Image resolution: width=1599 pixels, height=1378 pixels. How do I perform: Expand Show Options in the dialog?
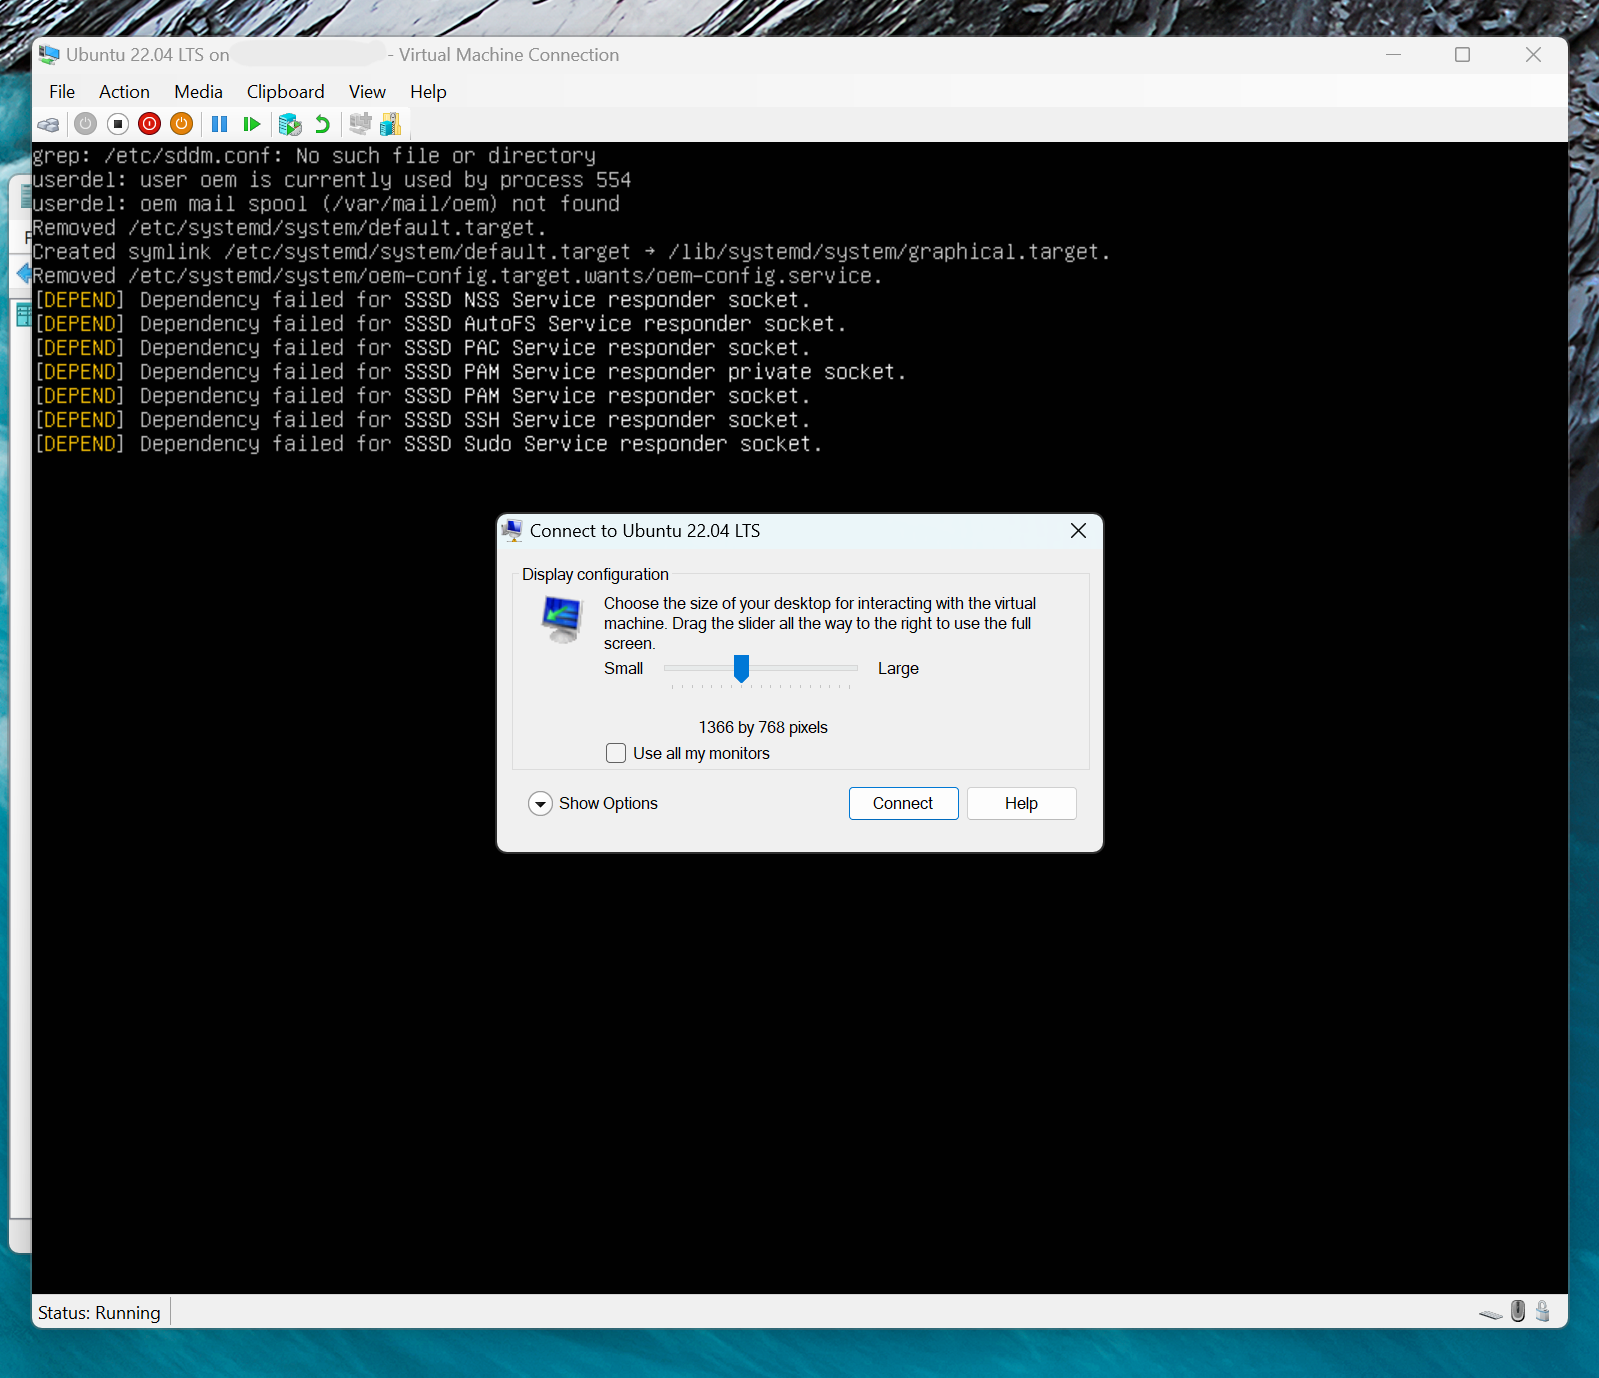(x=540, y=804)
